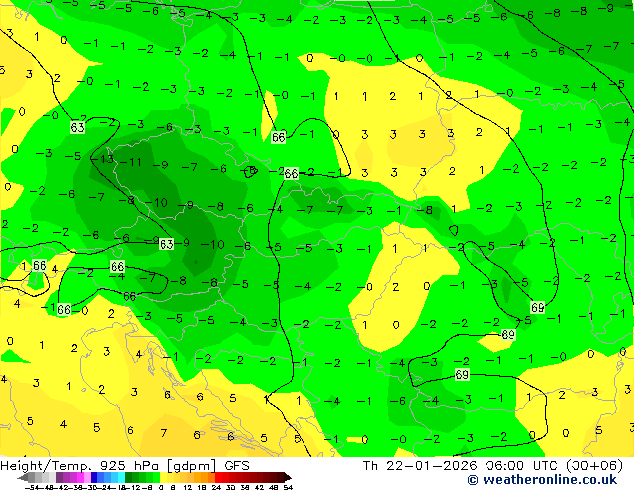Open the weatheronline.co.uk copyright link
This screenshot has height=490, width=634.
click(542, 480)
